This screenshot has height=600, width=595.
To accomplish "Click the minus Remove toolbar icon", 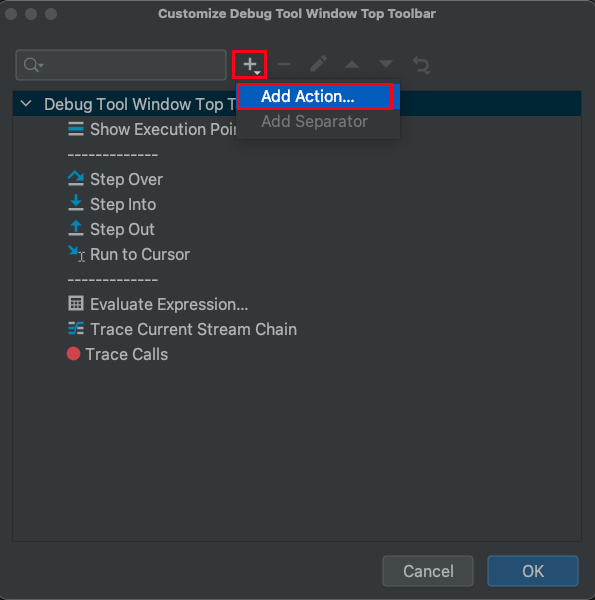I will point(284,64).
